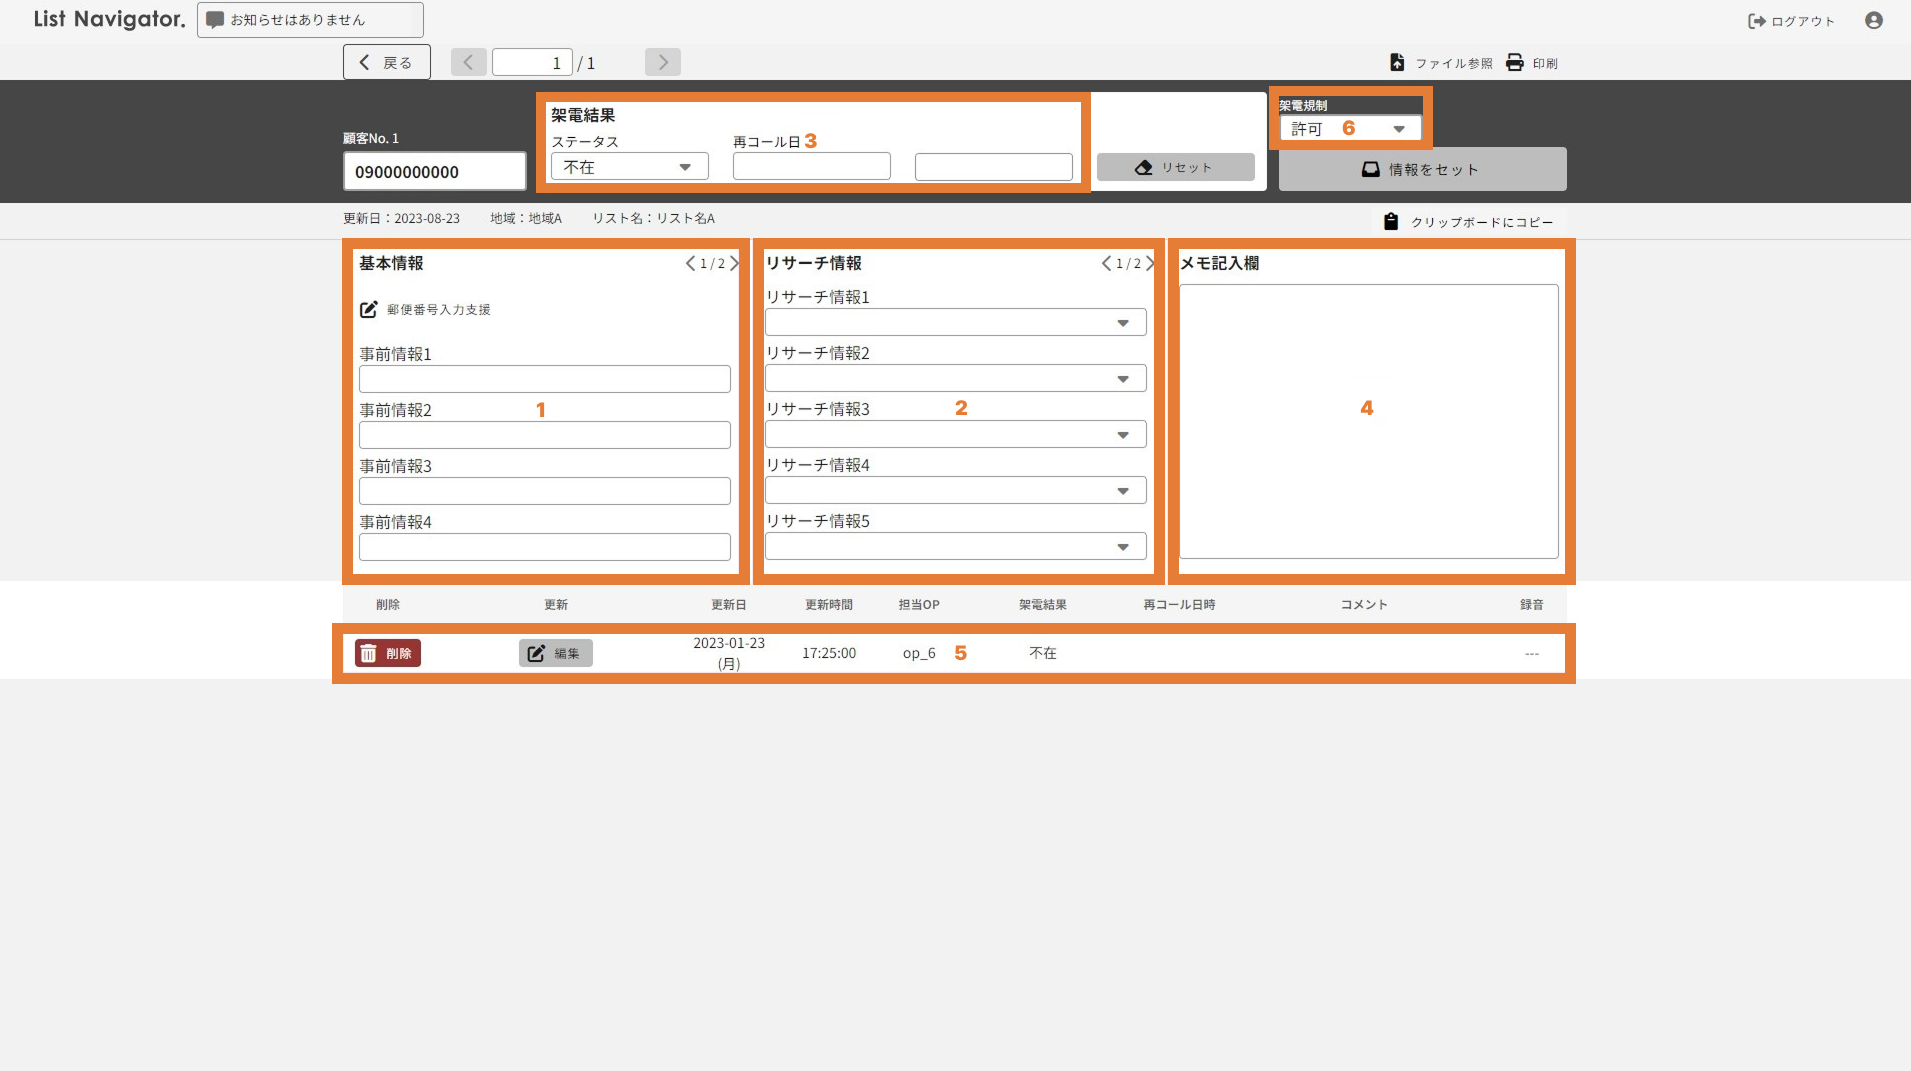The height and width of the screenshot is (1071, 1911).
Task: Expand the ステータス dropdown showing 不在
Action: point(629,167)
